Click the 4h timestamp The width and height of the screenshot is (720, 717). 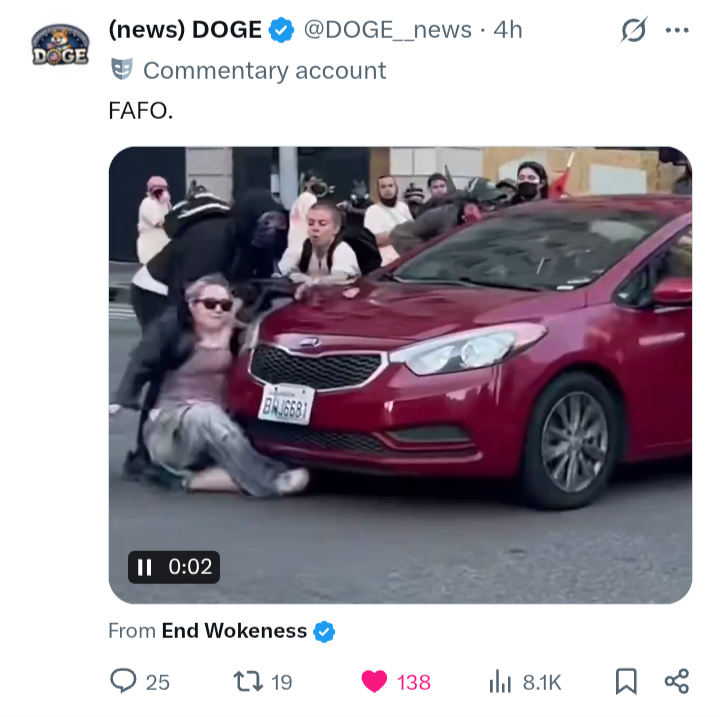508,30
